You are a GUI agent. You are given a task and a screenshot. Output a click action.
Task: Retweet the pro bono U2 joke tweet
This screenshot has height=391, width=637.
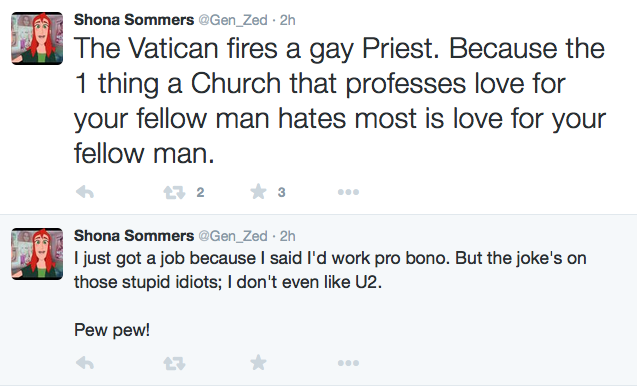pos(174,363)
